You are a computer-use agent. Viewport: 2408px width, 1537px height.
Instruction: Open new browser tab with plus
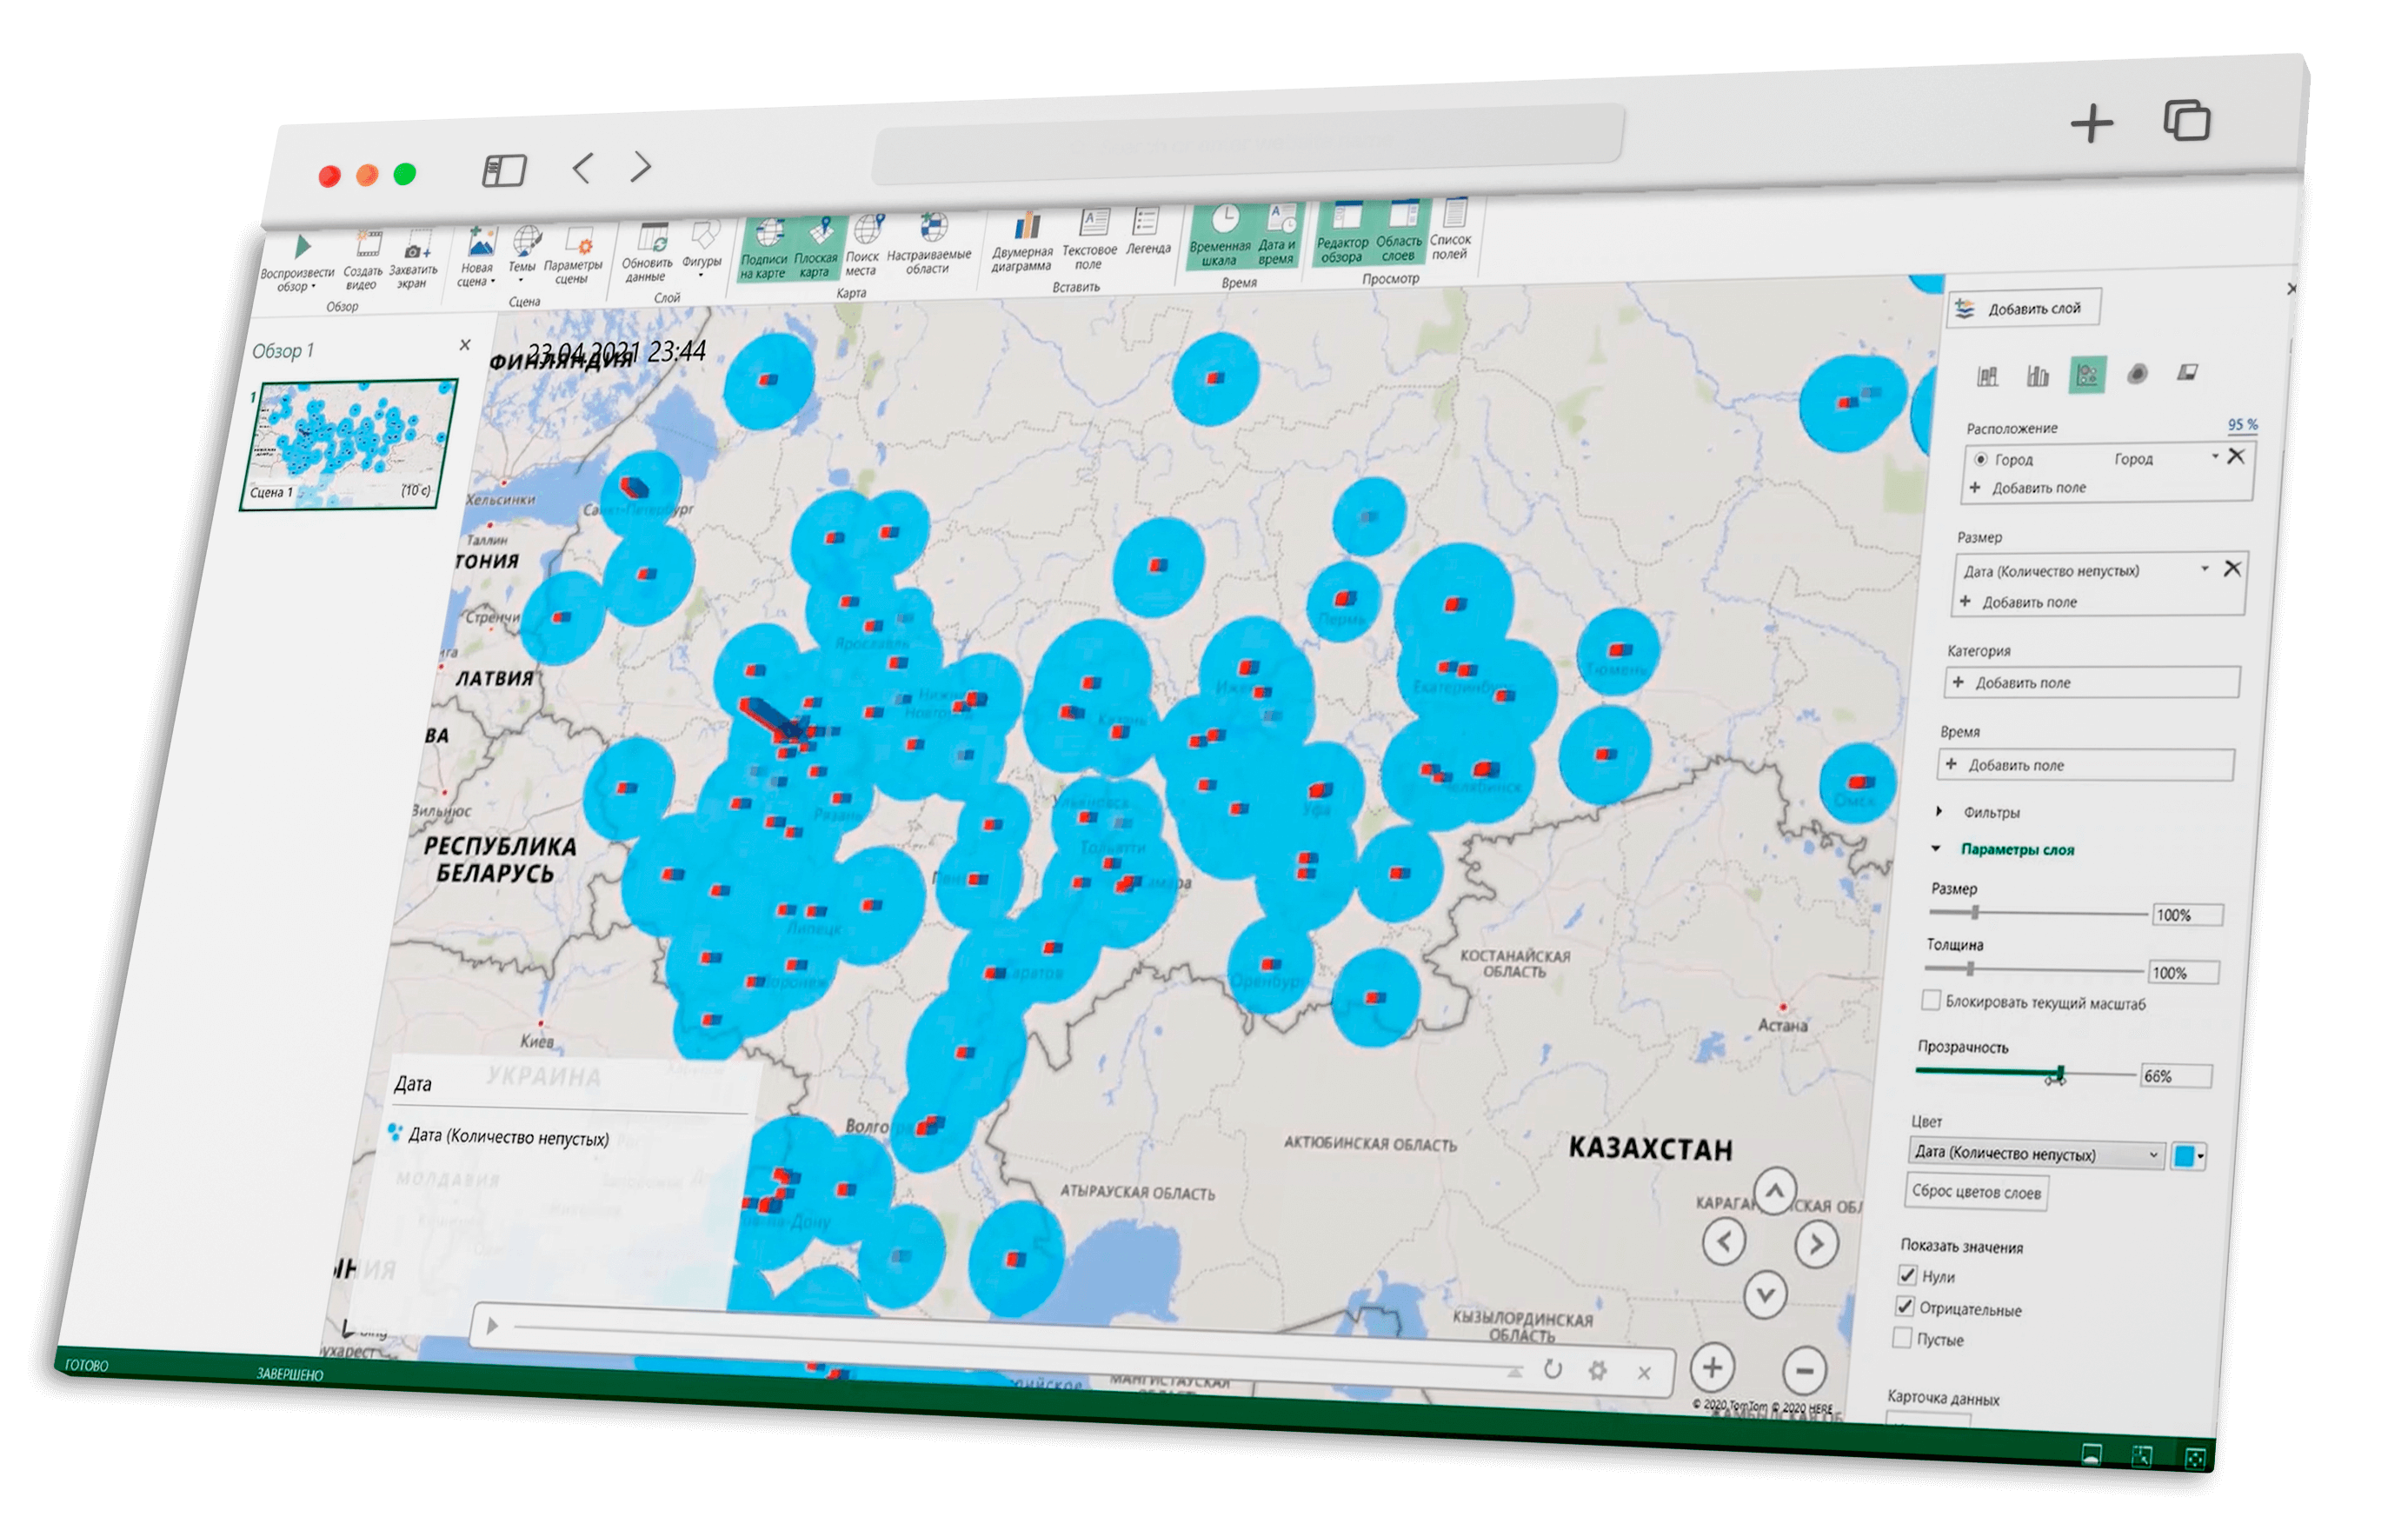coord(2092,124)
